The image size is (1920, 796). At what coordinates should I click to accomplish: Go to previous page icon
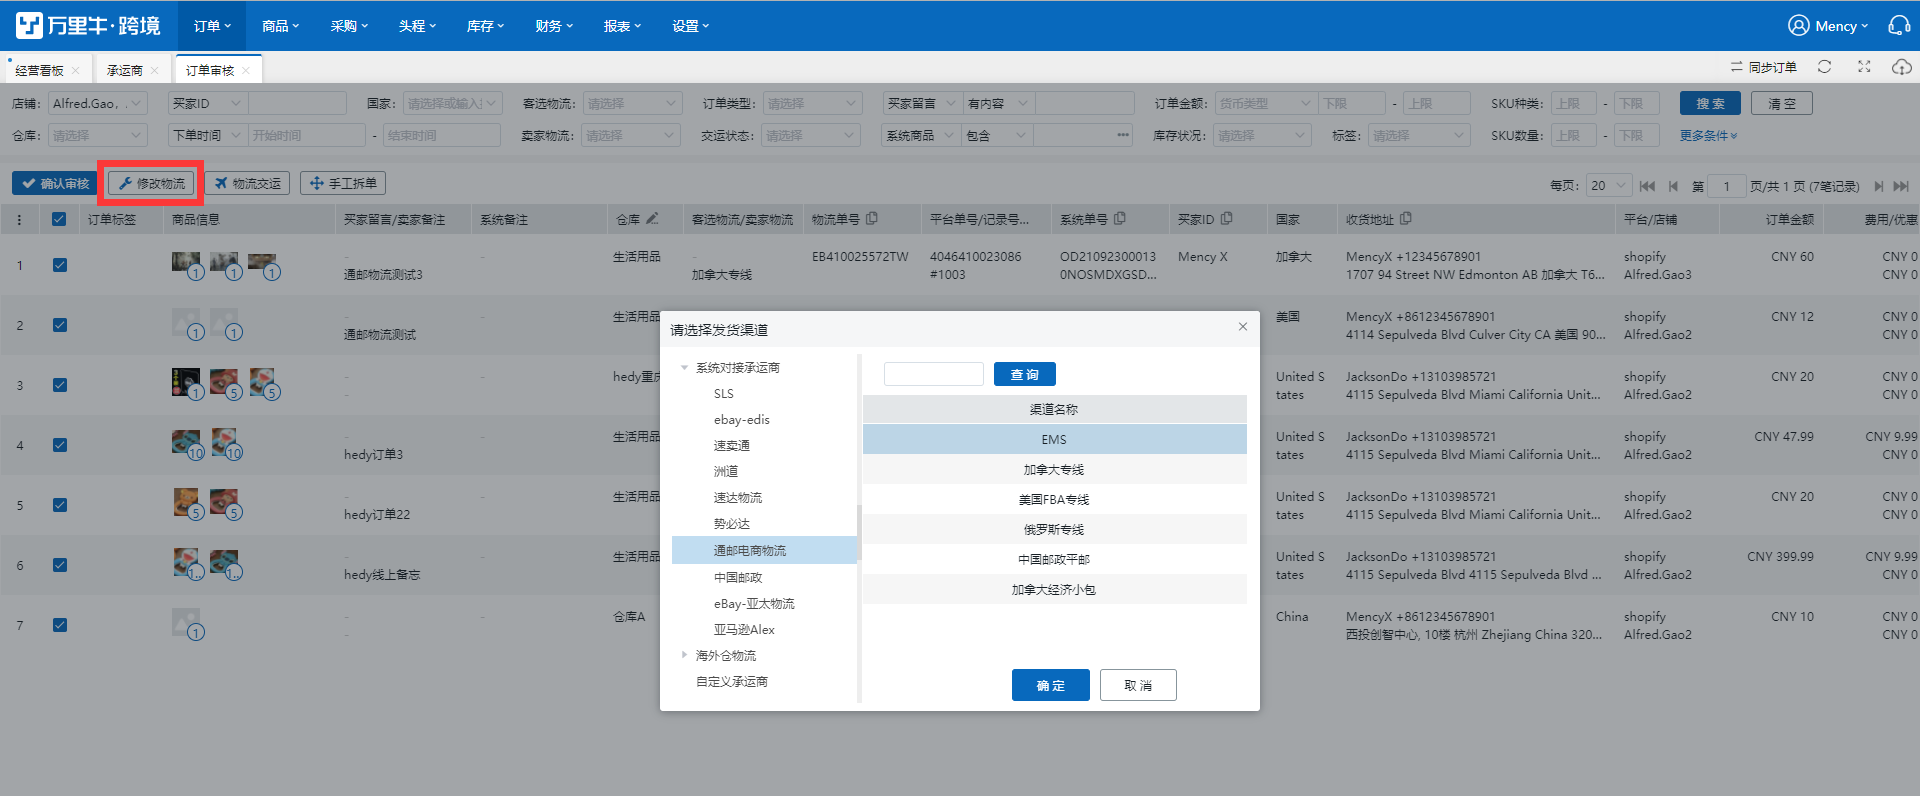click(1673, 186)
